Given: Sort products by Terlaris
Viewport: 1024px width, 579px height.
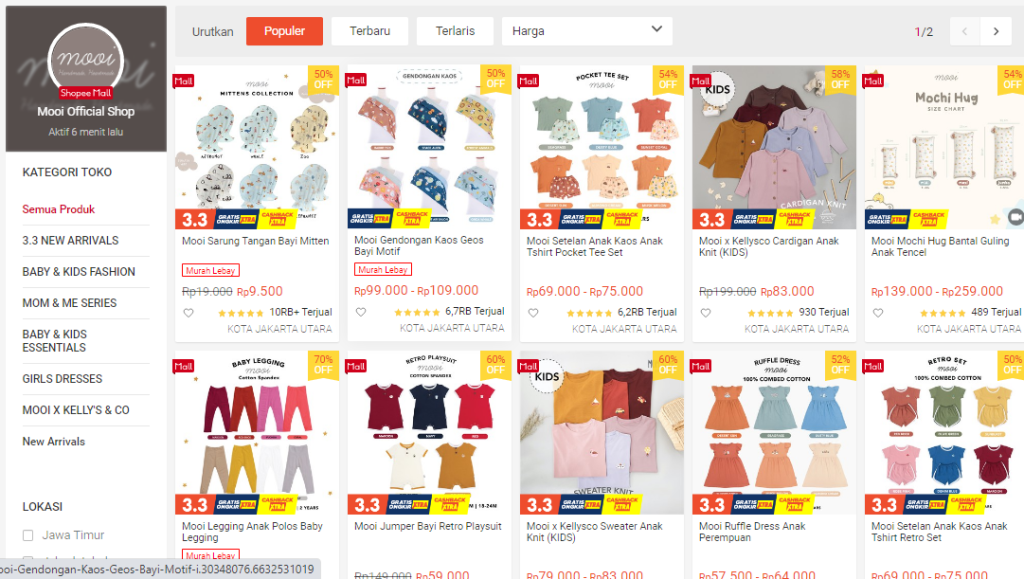Looking at the screenshot, I should [455, 31].
